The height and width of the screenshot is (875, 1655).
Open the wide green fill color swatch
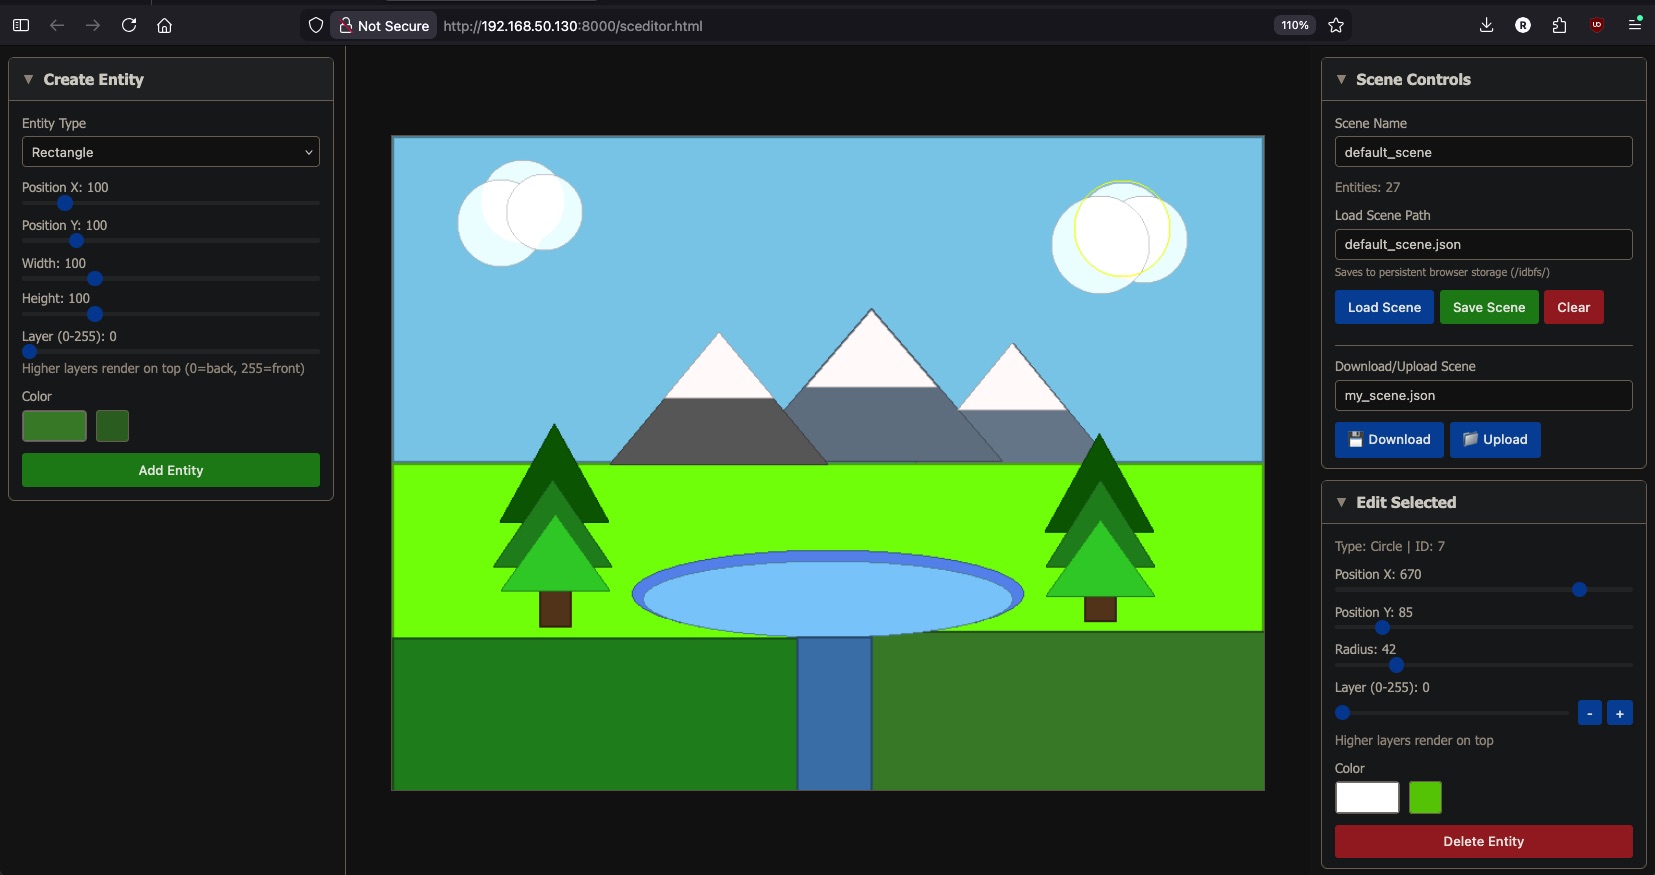click(x=54, y=426)
